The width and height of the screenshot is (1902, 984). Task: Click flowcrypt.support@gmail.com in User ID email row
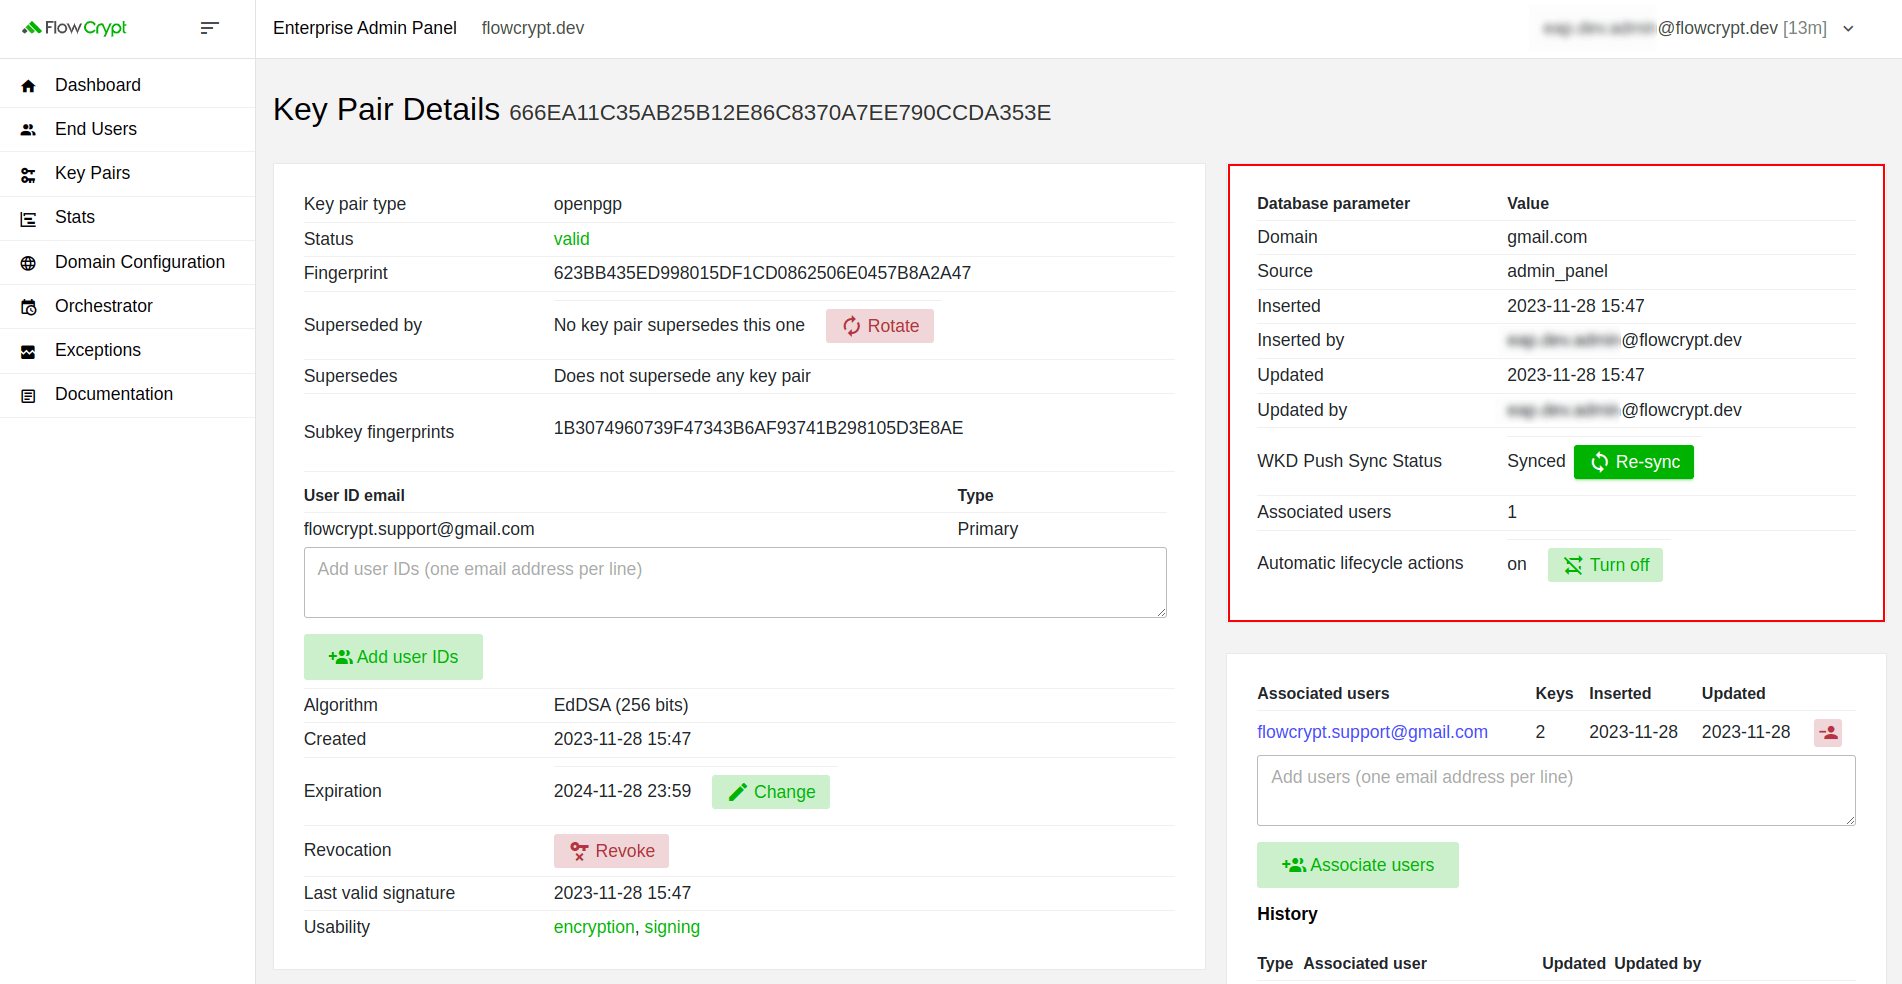point(419,529)
